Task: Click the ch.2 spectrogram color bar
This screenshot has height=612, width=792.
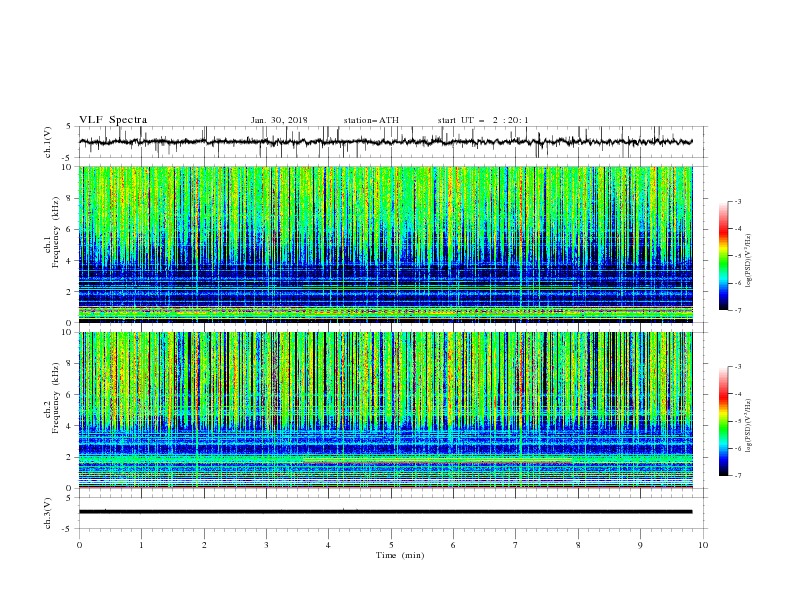Action: click(x=723, y=421)
